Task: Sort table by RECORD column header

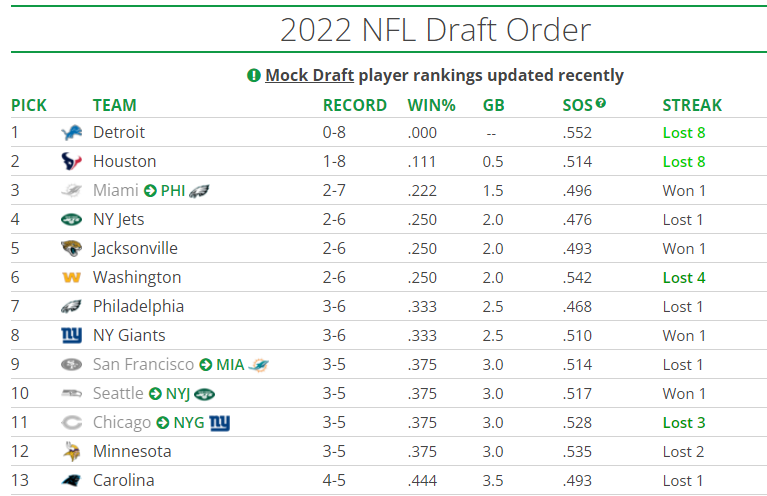Action: click(x=354, y=105)
